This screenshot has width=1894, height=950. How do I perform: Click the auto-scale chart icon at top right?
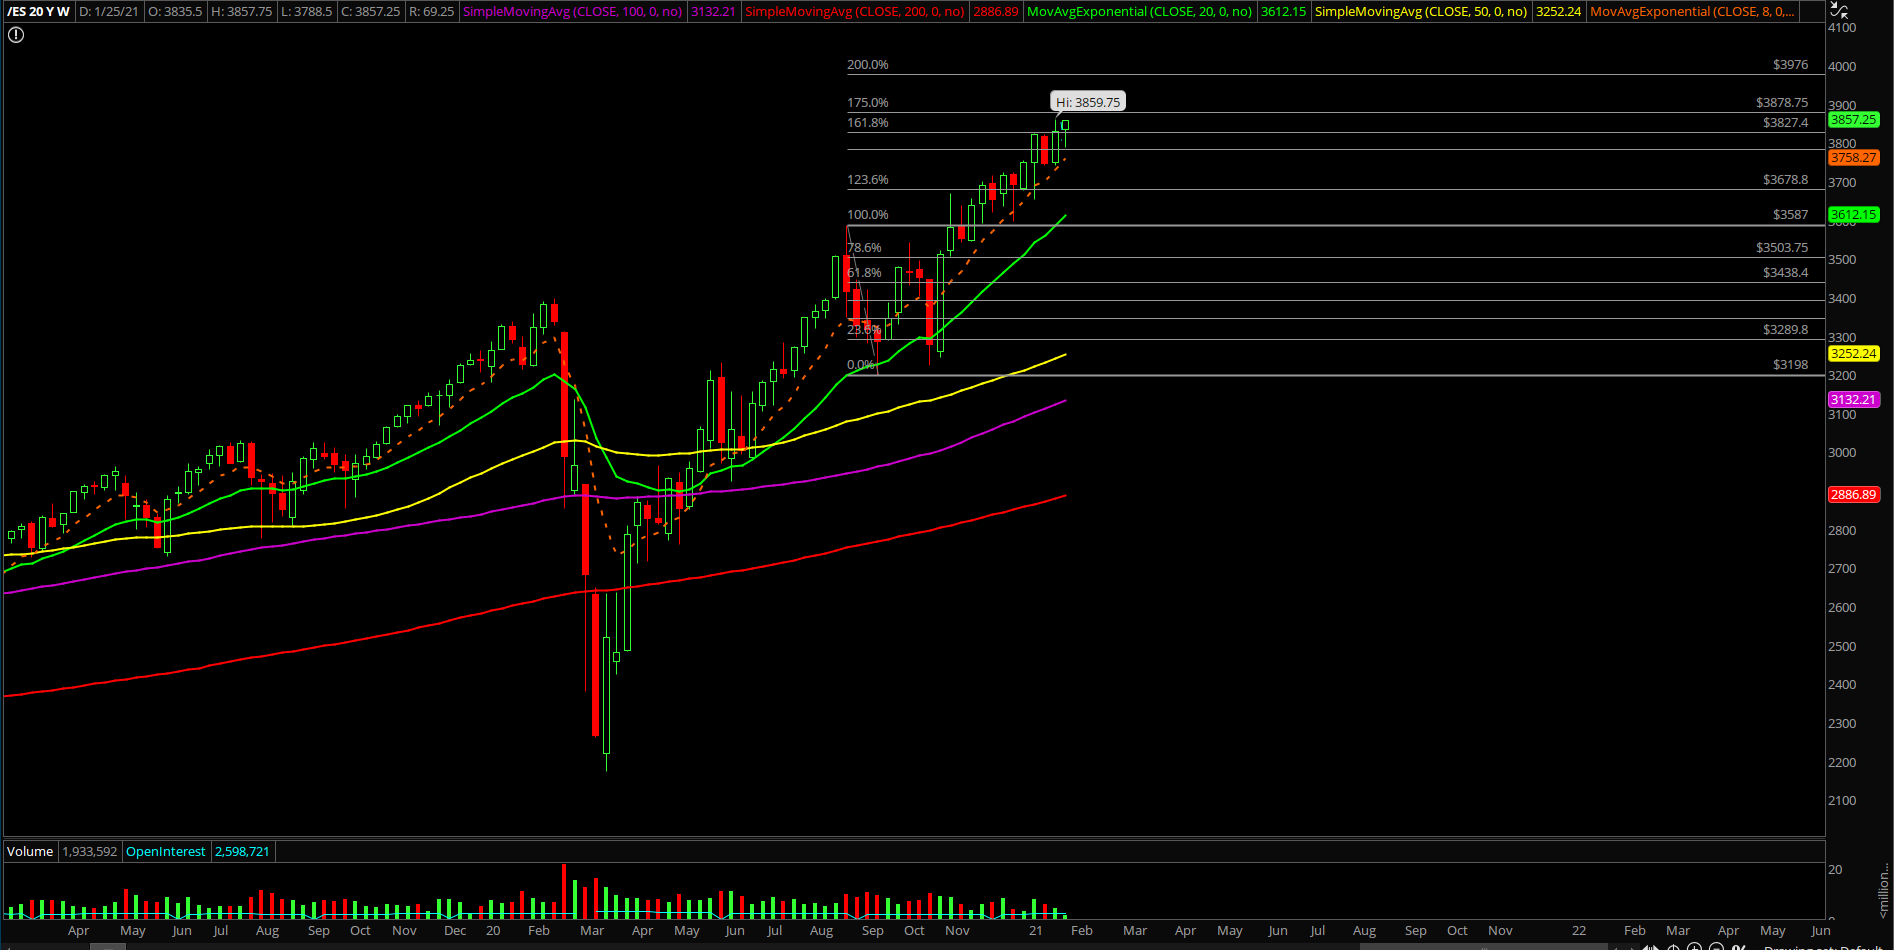coord(1838,10)
